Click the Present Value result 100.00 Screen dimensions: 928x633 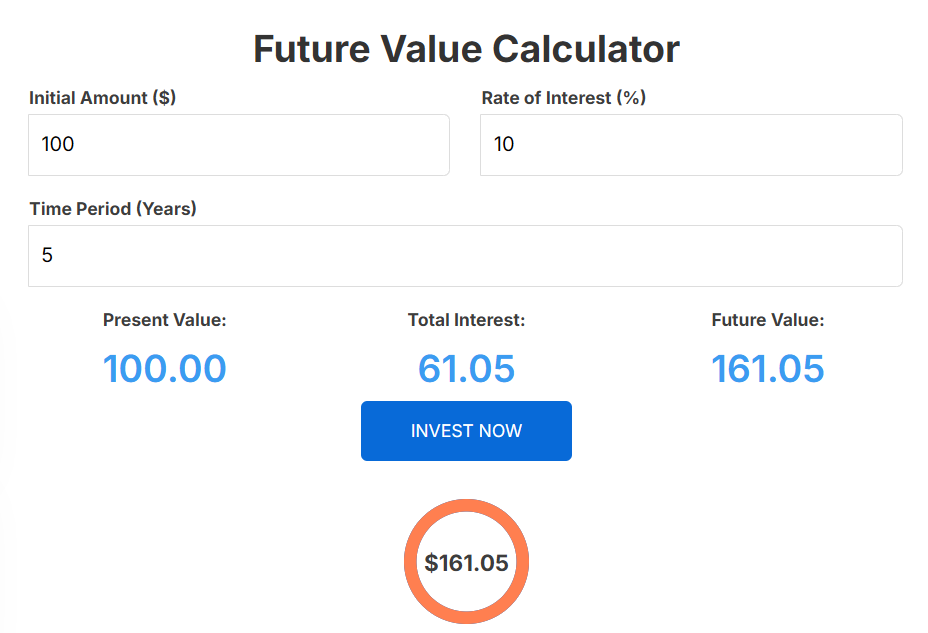[164, 368]
